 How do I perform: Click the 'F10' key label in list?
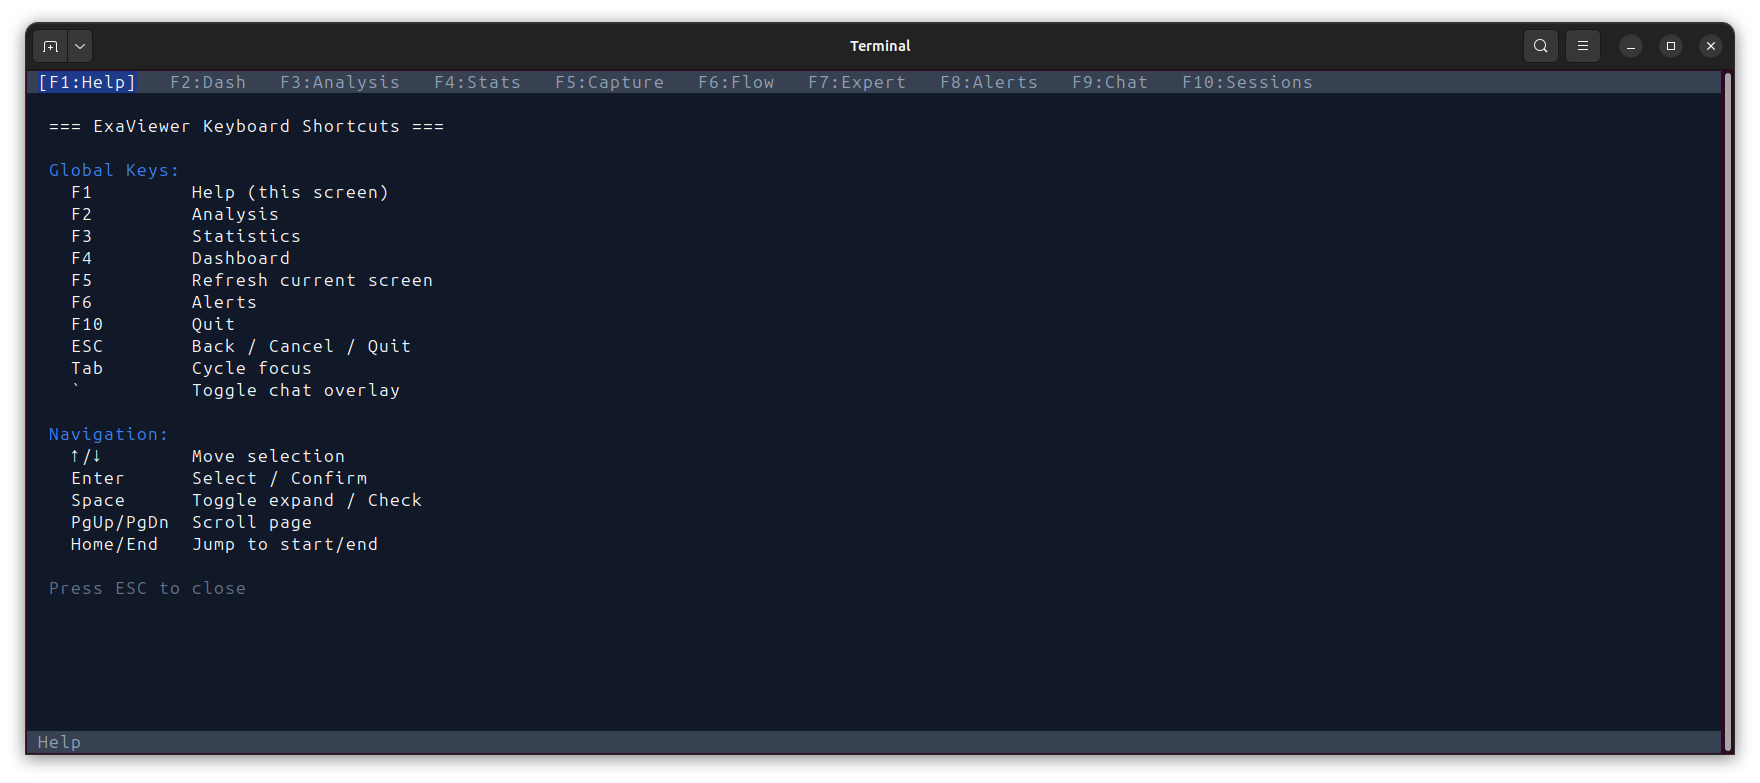pyautogui.click(x=87, y=324)
